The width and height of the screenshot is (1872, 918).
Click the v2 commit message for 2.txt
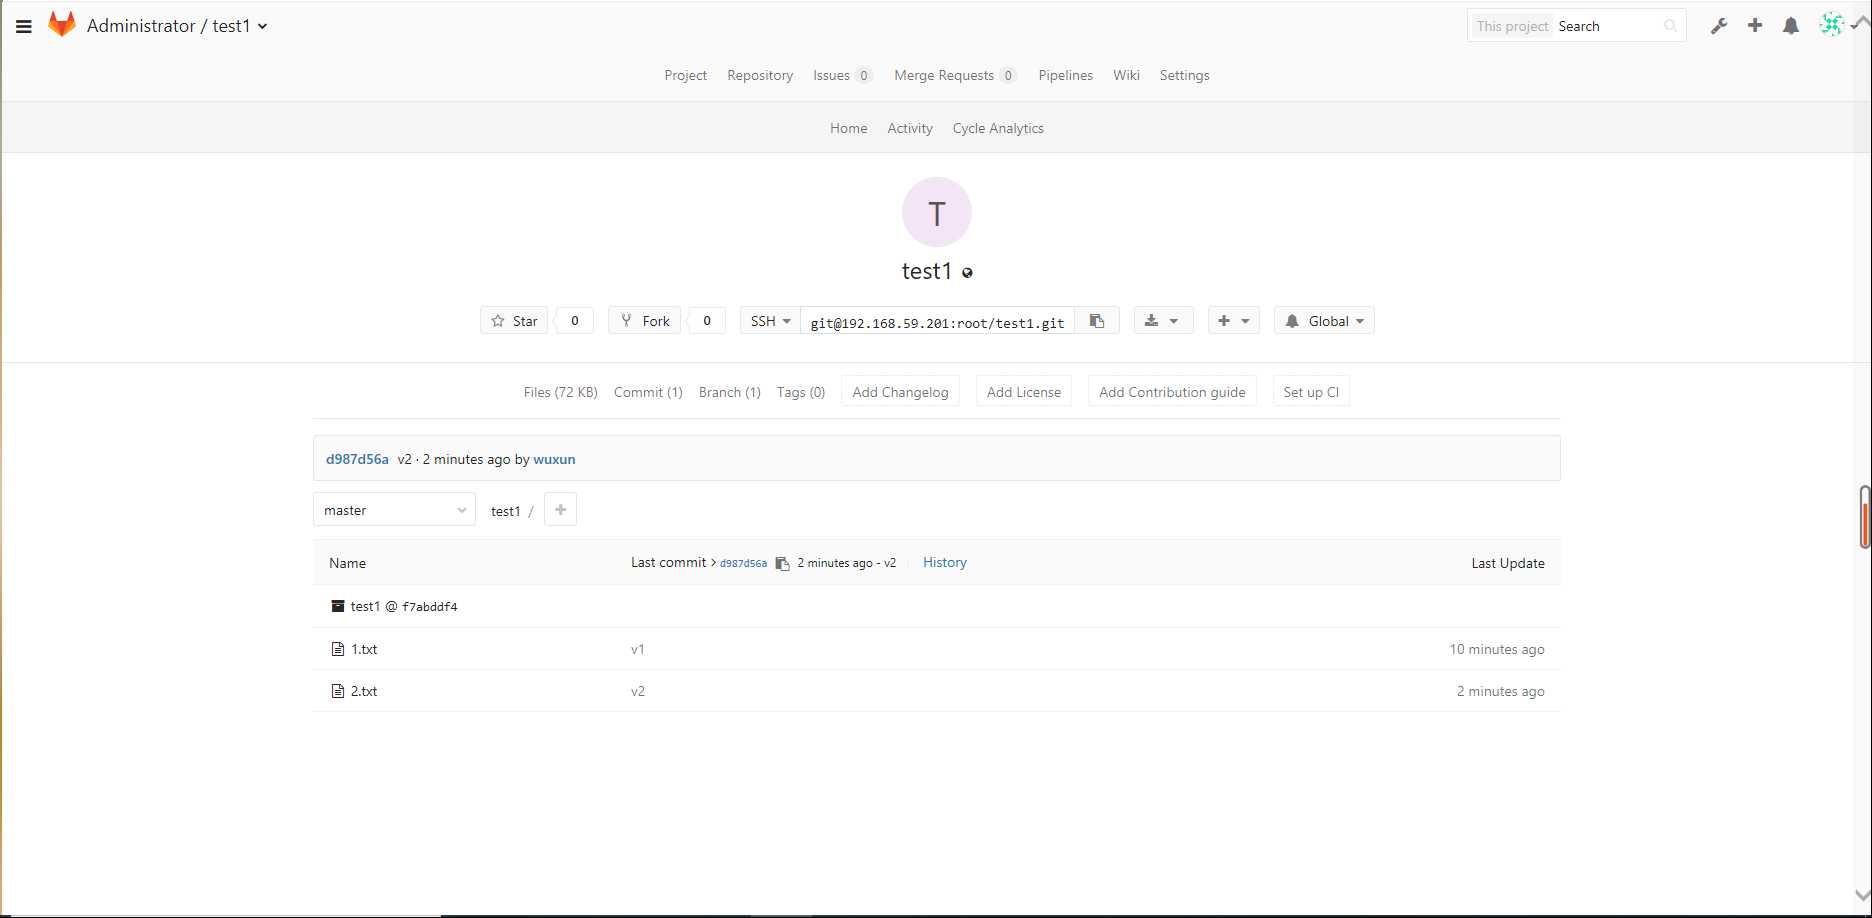click(x=638, y=691)
